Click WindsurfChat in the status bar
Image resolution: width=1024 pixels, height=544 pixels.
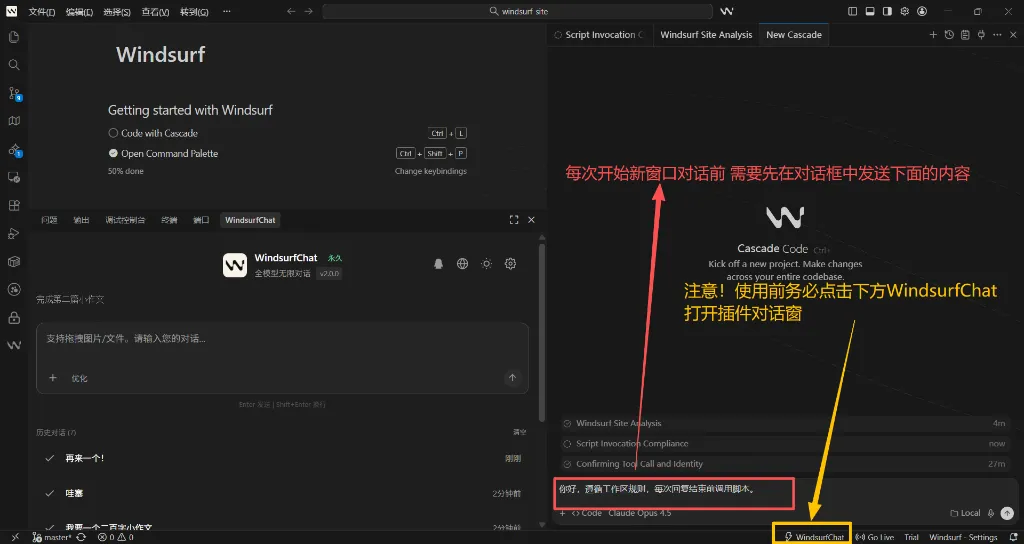pos(814,537)
